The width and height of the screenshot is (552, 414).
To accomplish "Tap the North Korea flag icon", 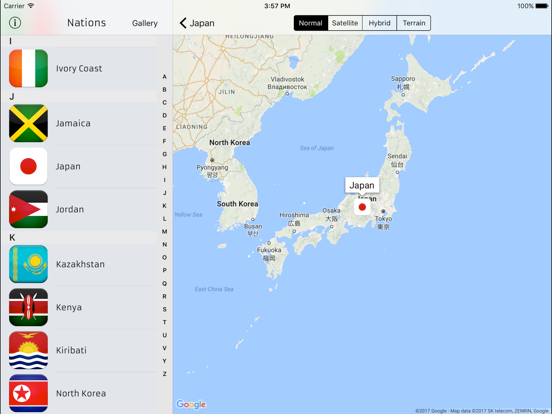I will click(29, 393).
